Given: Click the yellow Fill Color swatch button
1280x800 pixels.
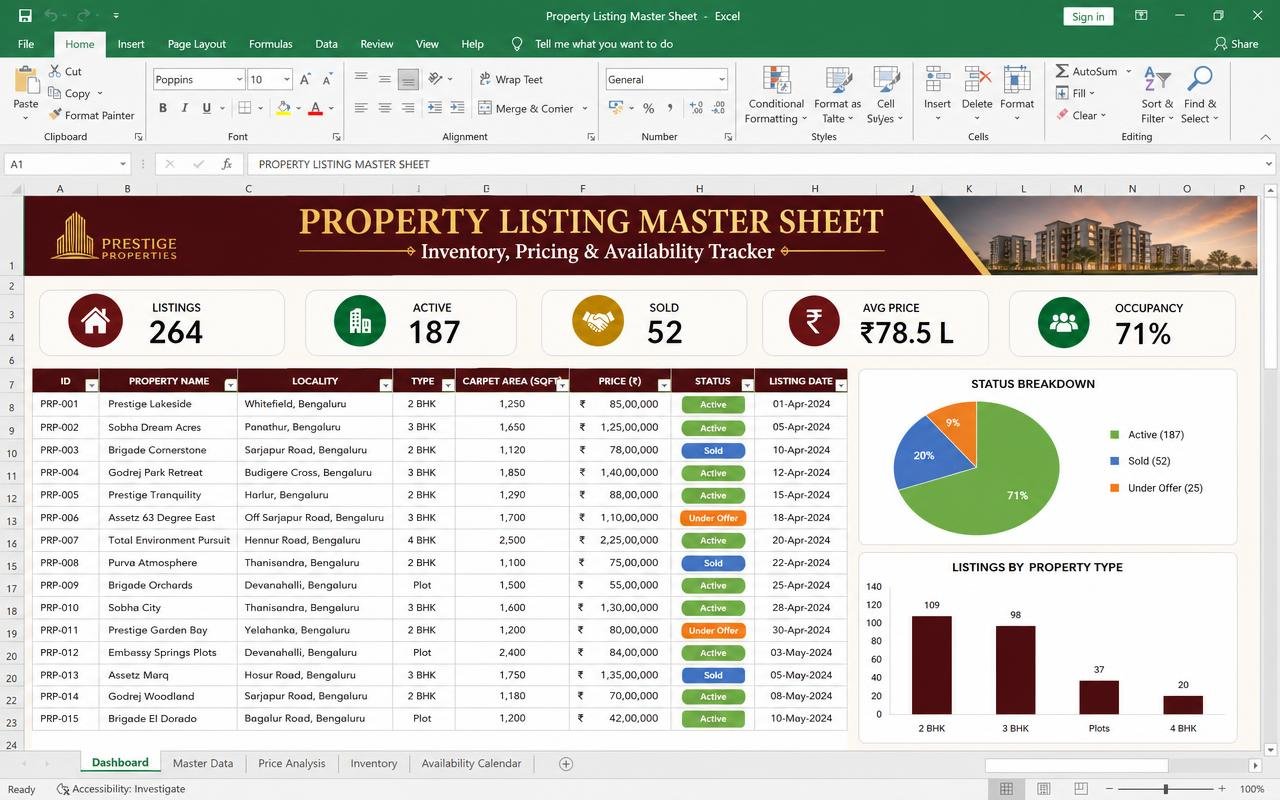Looking at the screenshot, I should (x=284, y=108).
